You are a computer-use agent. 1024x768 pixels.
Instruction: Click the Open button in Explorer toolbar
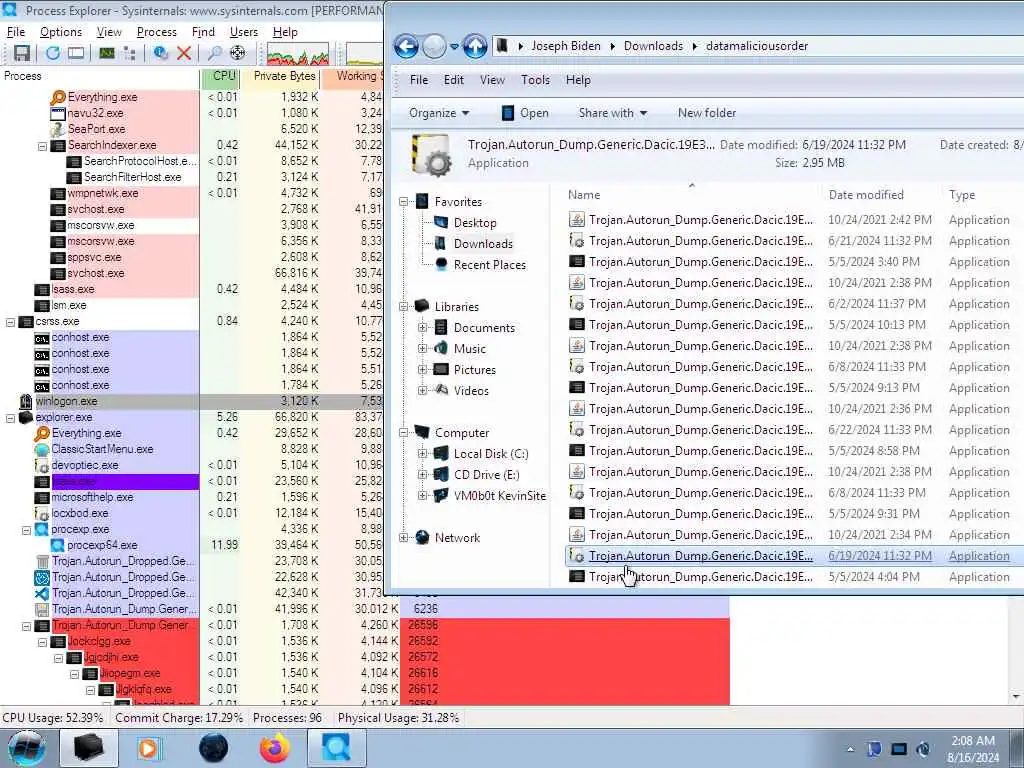pyautogui.click(x=525, y=113)
